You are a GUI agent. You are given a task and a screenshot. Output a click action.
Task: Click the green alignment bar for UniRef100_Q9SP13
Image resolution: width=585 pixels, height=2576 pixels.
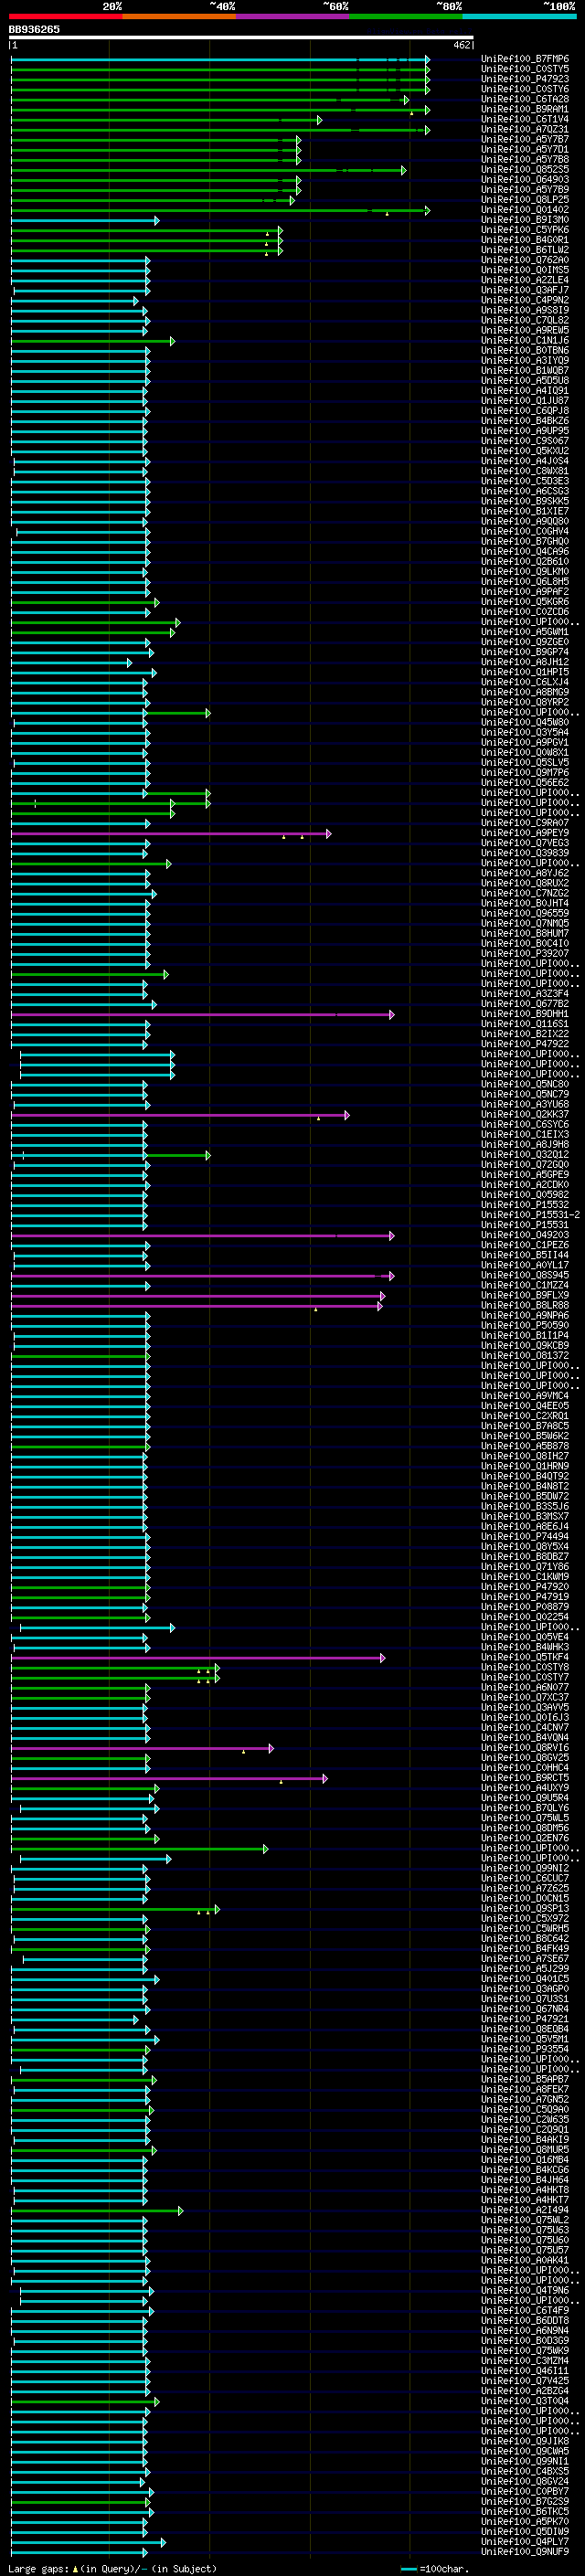coord(115,1909)
